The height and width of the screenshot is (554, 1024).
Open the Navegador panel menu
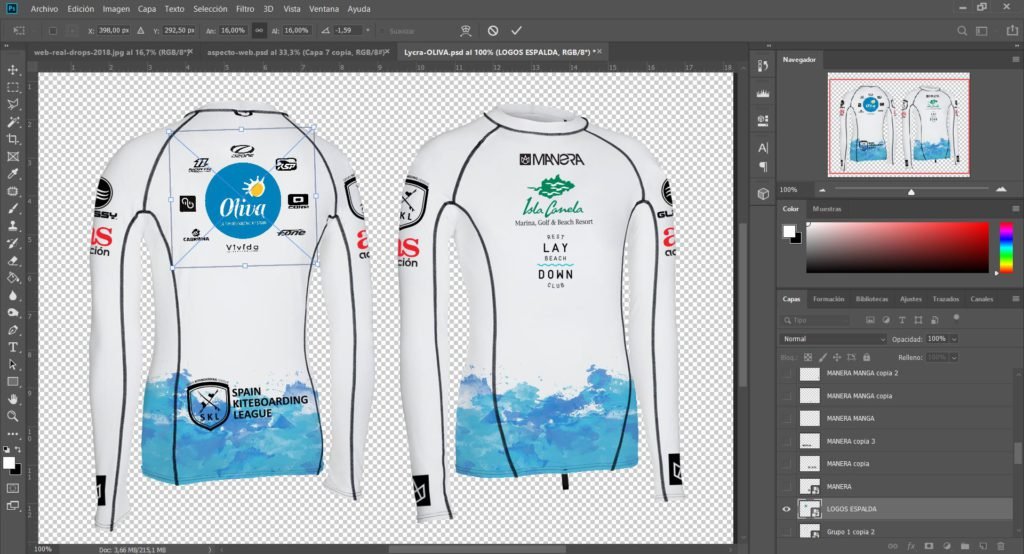click(1016, 59)
